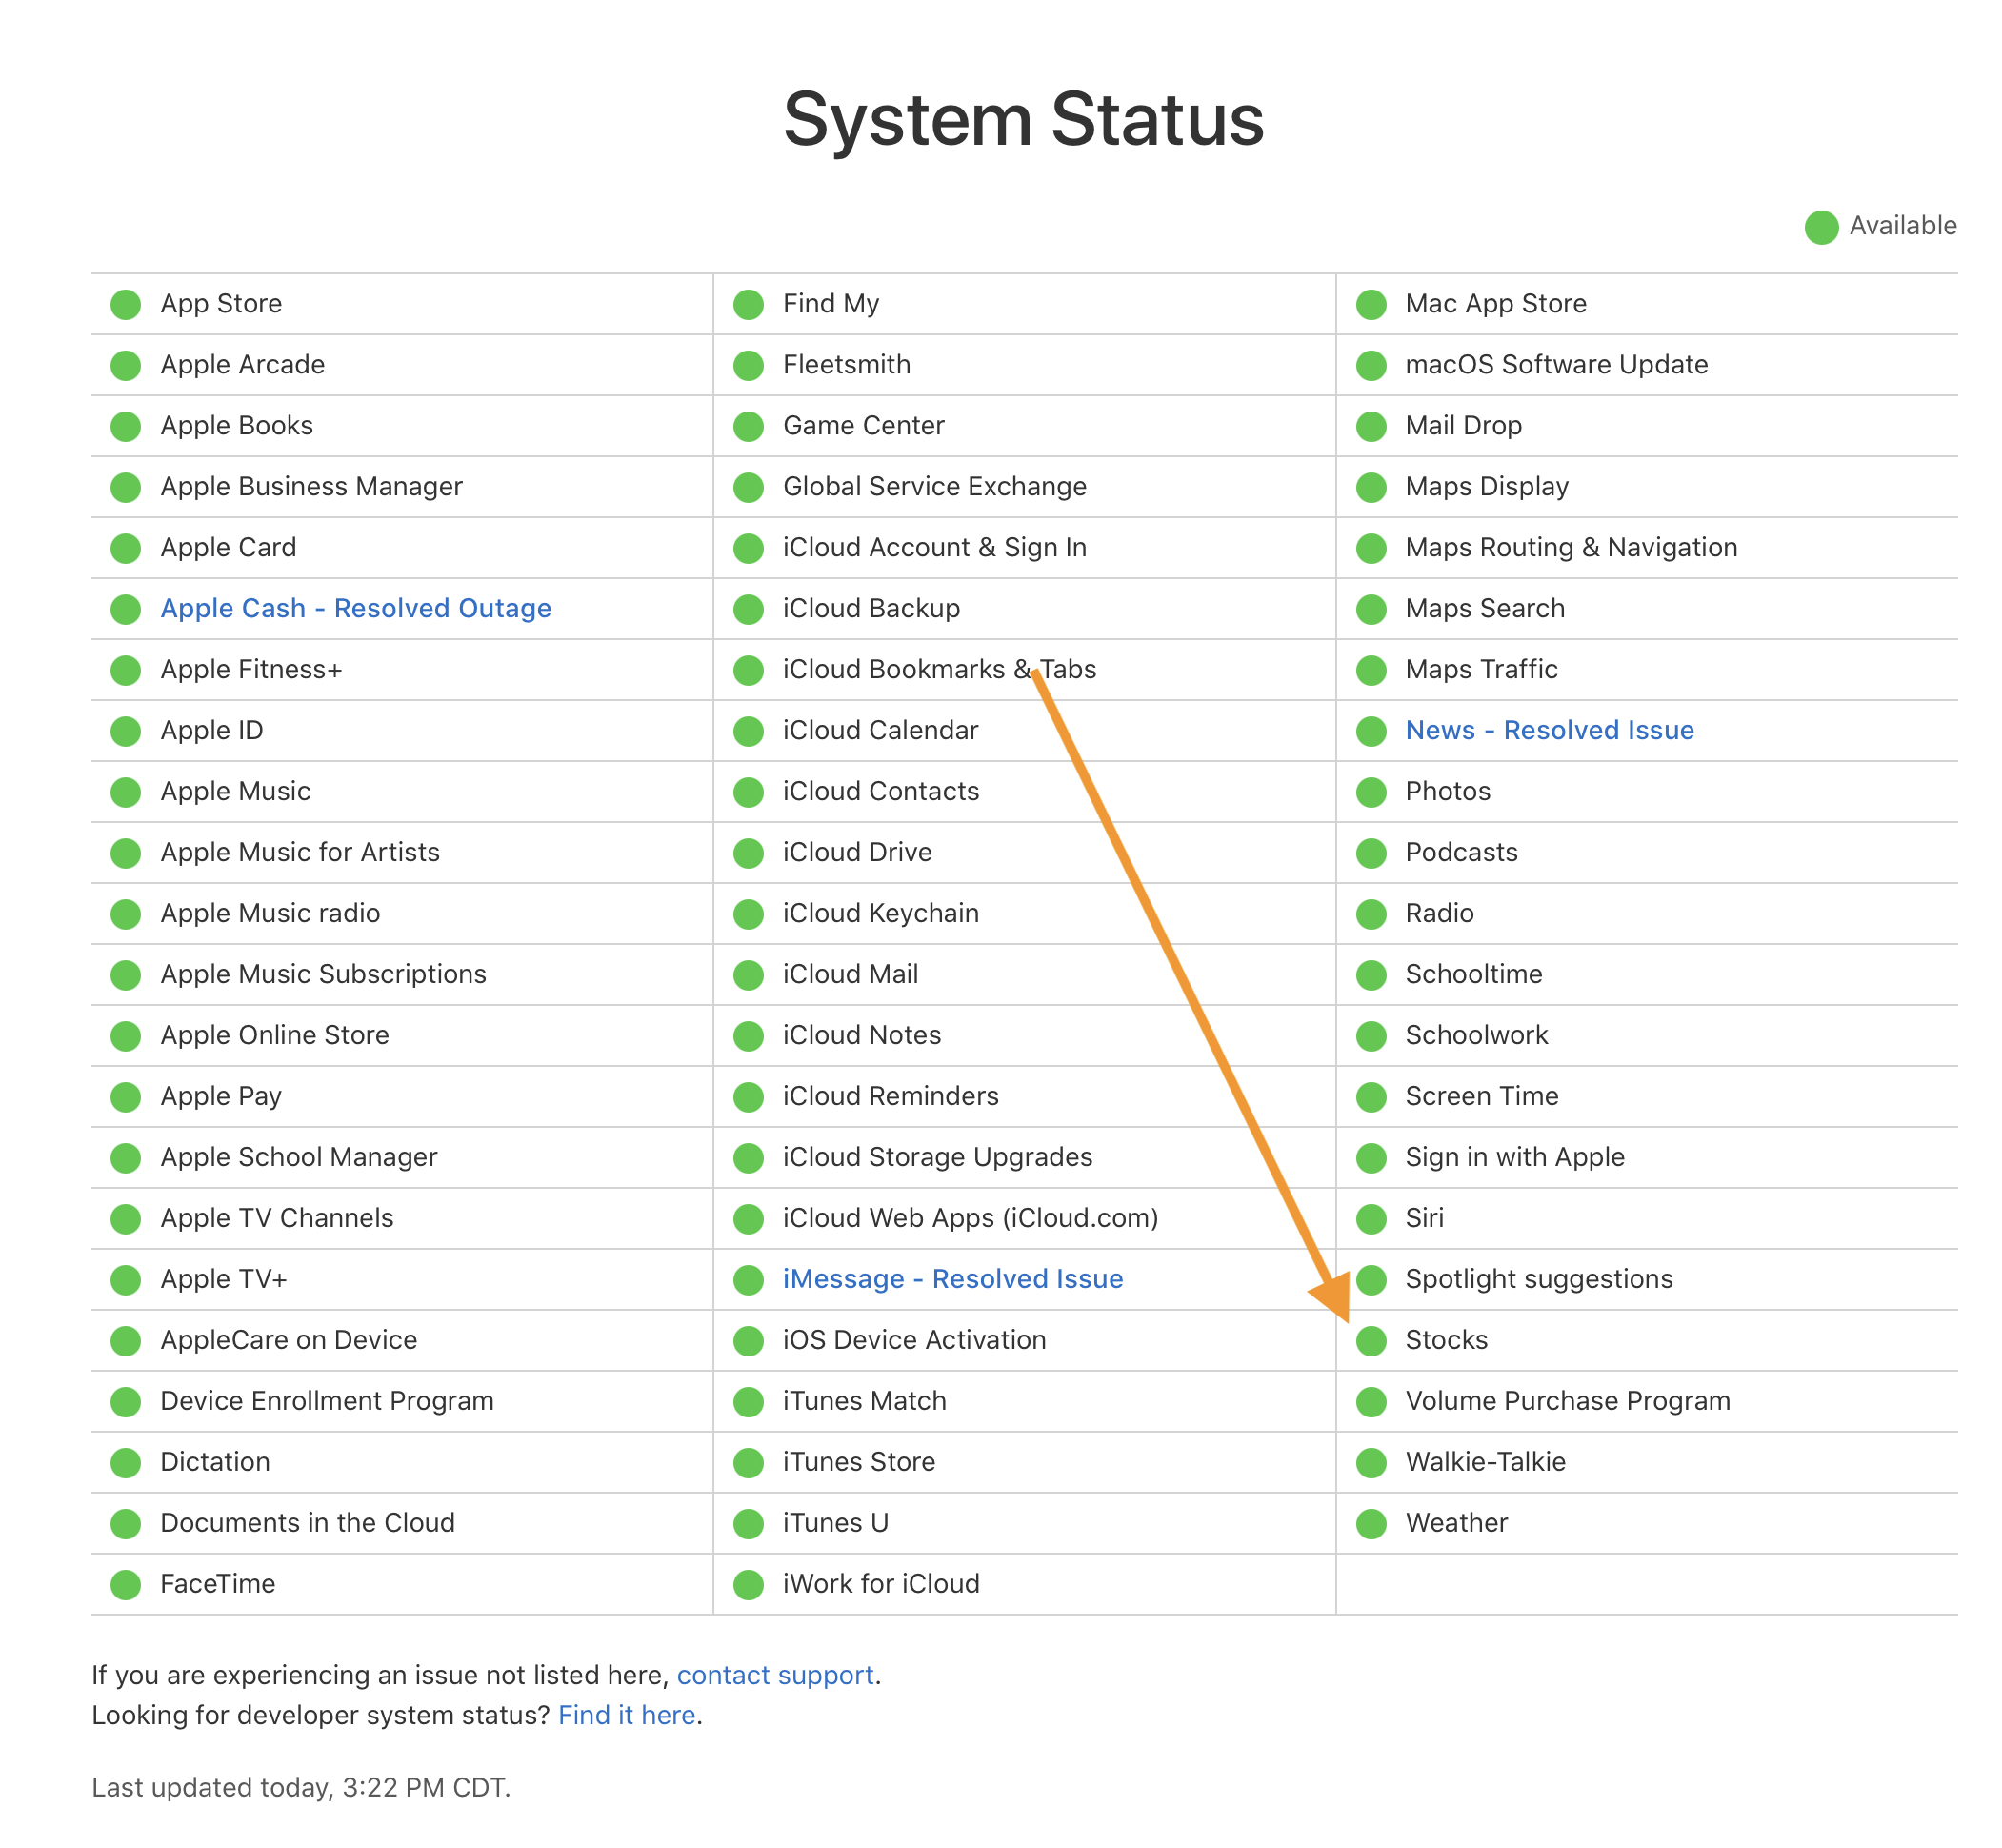Image resolution: width=2002 pixels, height=1848 pixels.
Task: Click the status dot beside Mac App Store
Action: tap(1371, 304)
